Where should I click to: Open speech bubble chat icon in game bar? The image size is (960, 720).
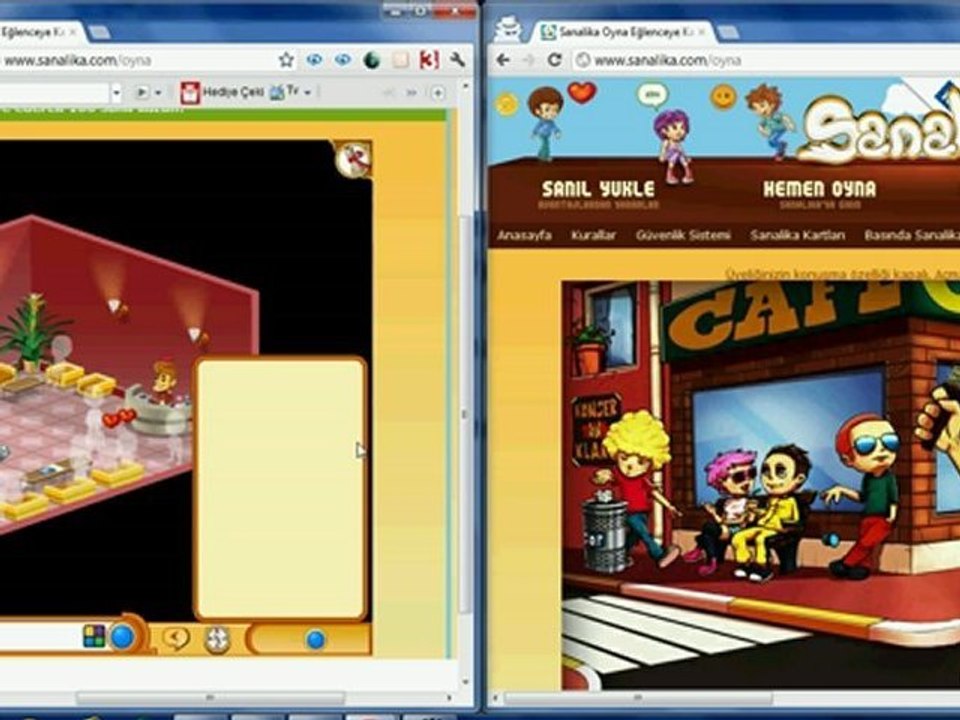[x=176, y=639]
